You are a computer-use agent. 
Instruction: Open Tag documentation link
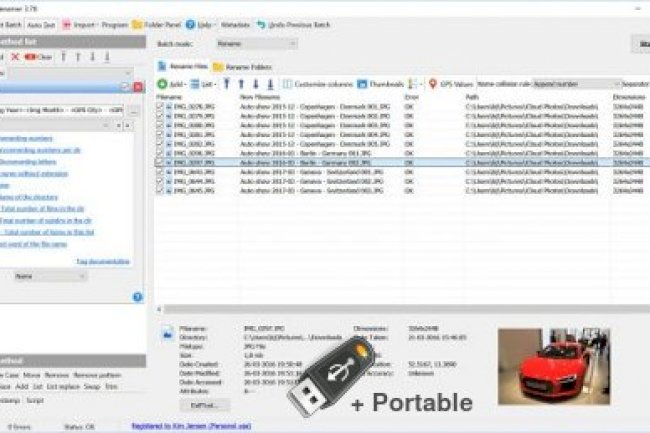coord(103,261)
